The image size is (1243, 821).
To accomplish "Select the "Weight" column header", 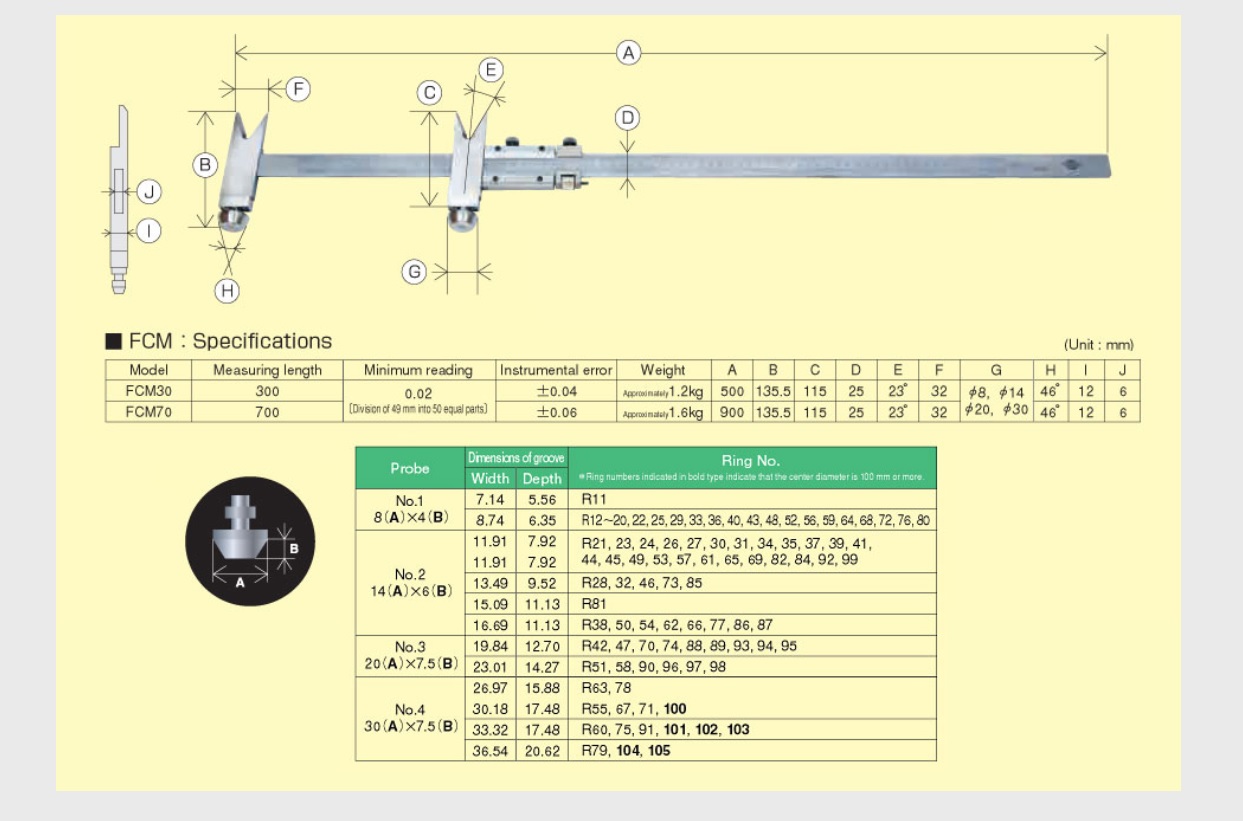I will [x=663, y=370].
